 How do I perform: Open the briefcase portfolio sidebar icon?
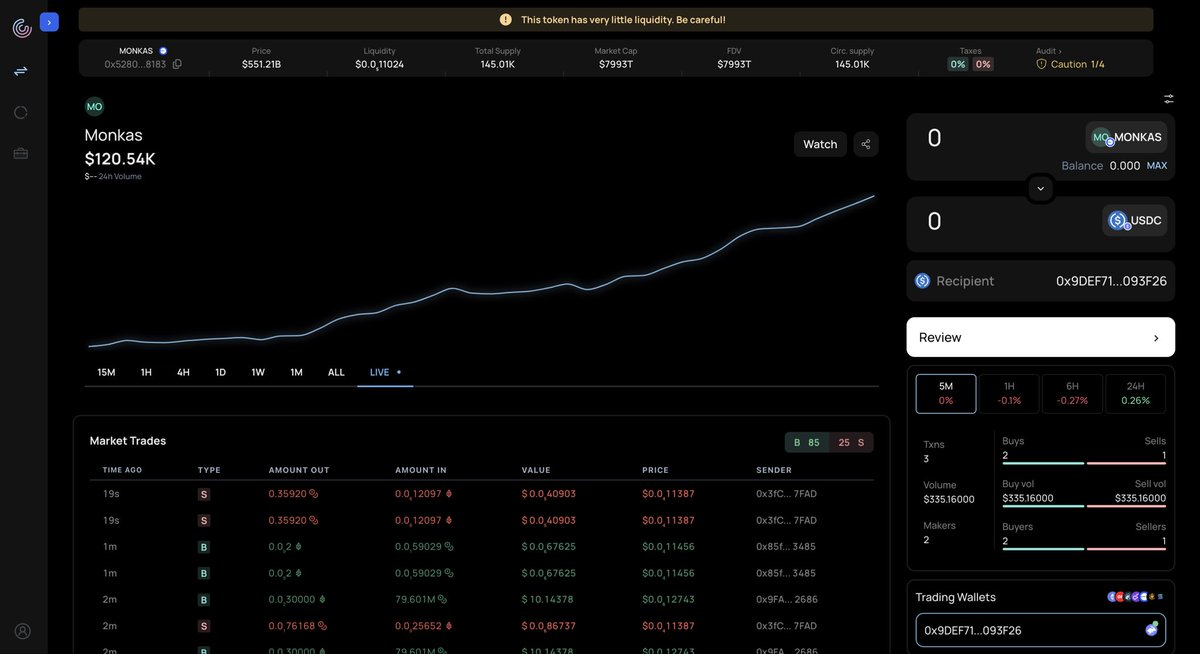click(x=21, y=153)
